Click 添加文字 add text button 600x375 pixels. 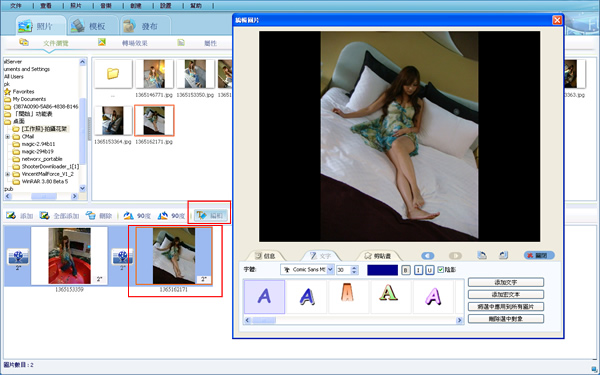(x=505, y=282)
